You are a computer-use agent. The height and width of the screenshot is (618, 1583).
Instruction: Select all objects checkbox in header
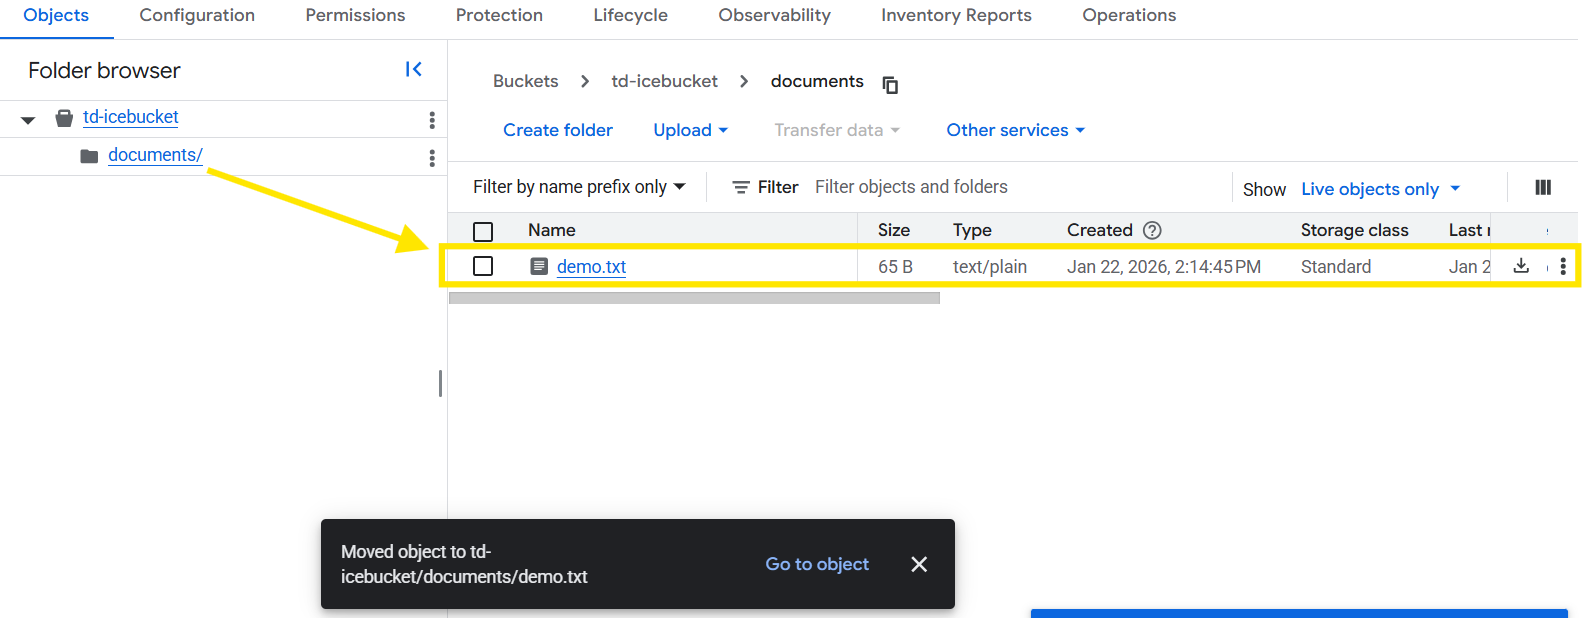(483, 232)
